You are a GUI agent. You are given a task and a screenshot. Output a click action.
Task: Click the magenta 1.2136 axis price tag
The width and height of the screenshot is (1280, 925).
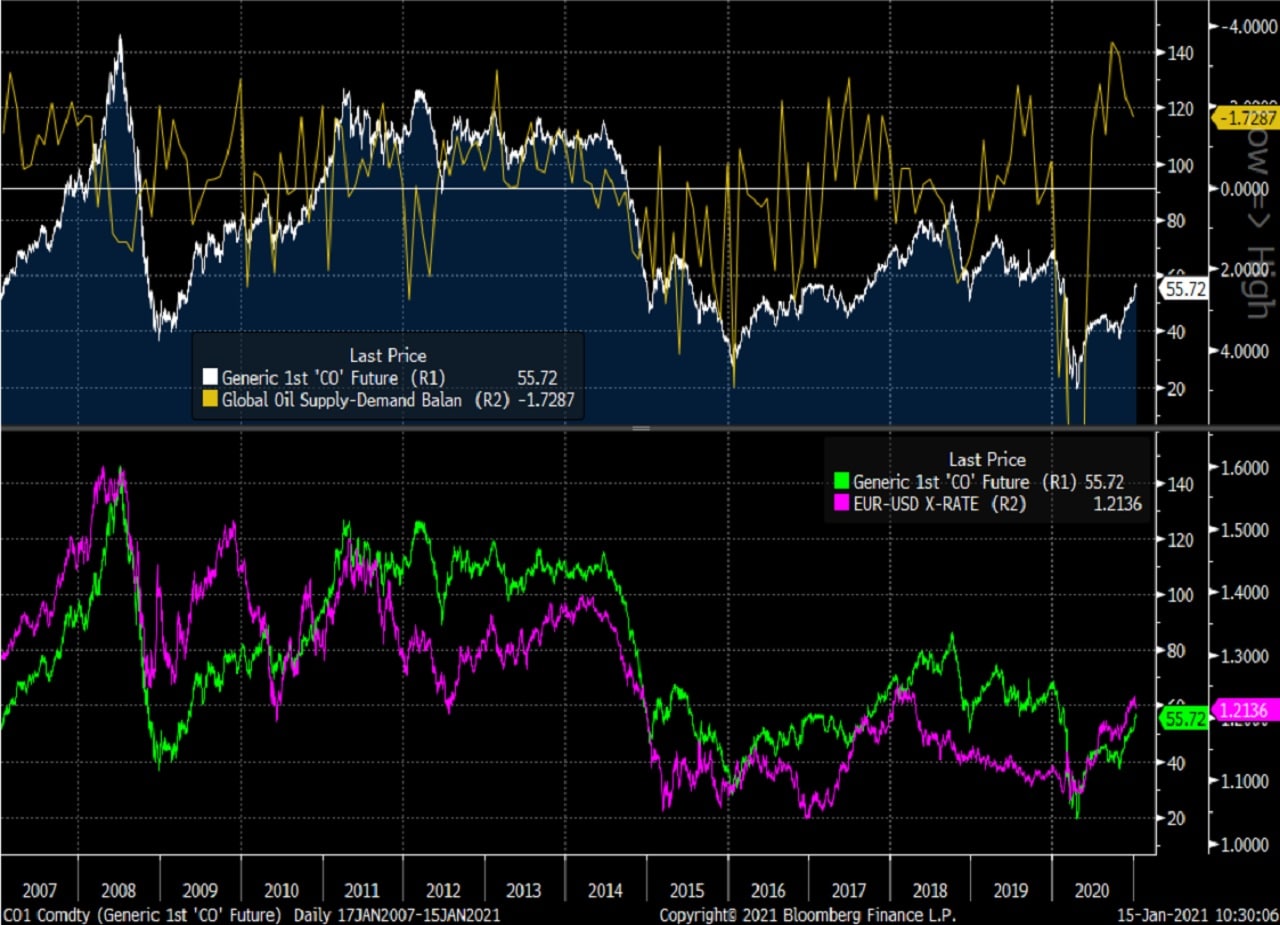(1243, 710)
